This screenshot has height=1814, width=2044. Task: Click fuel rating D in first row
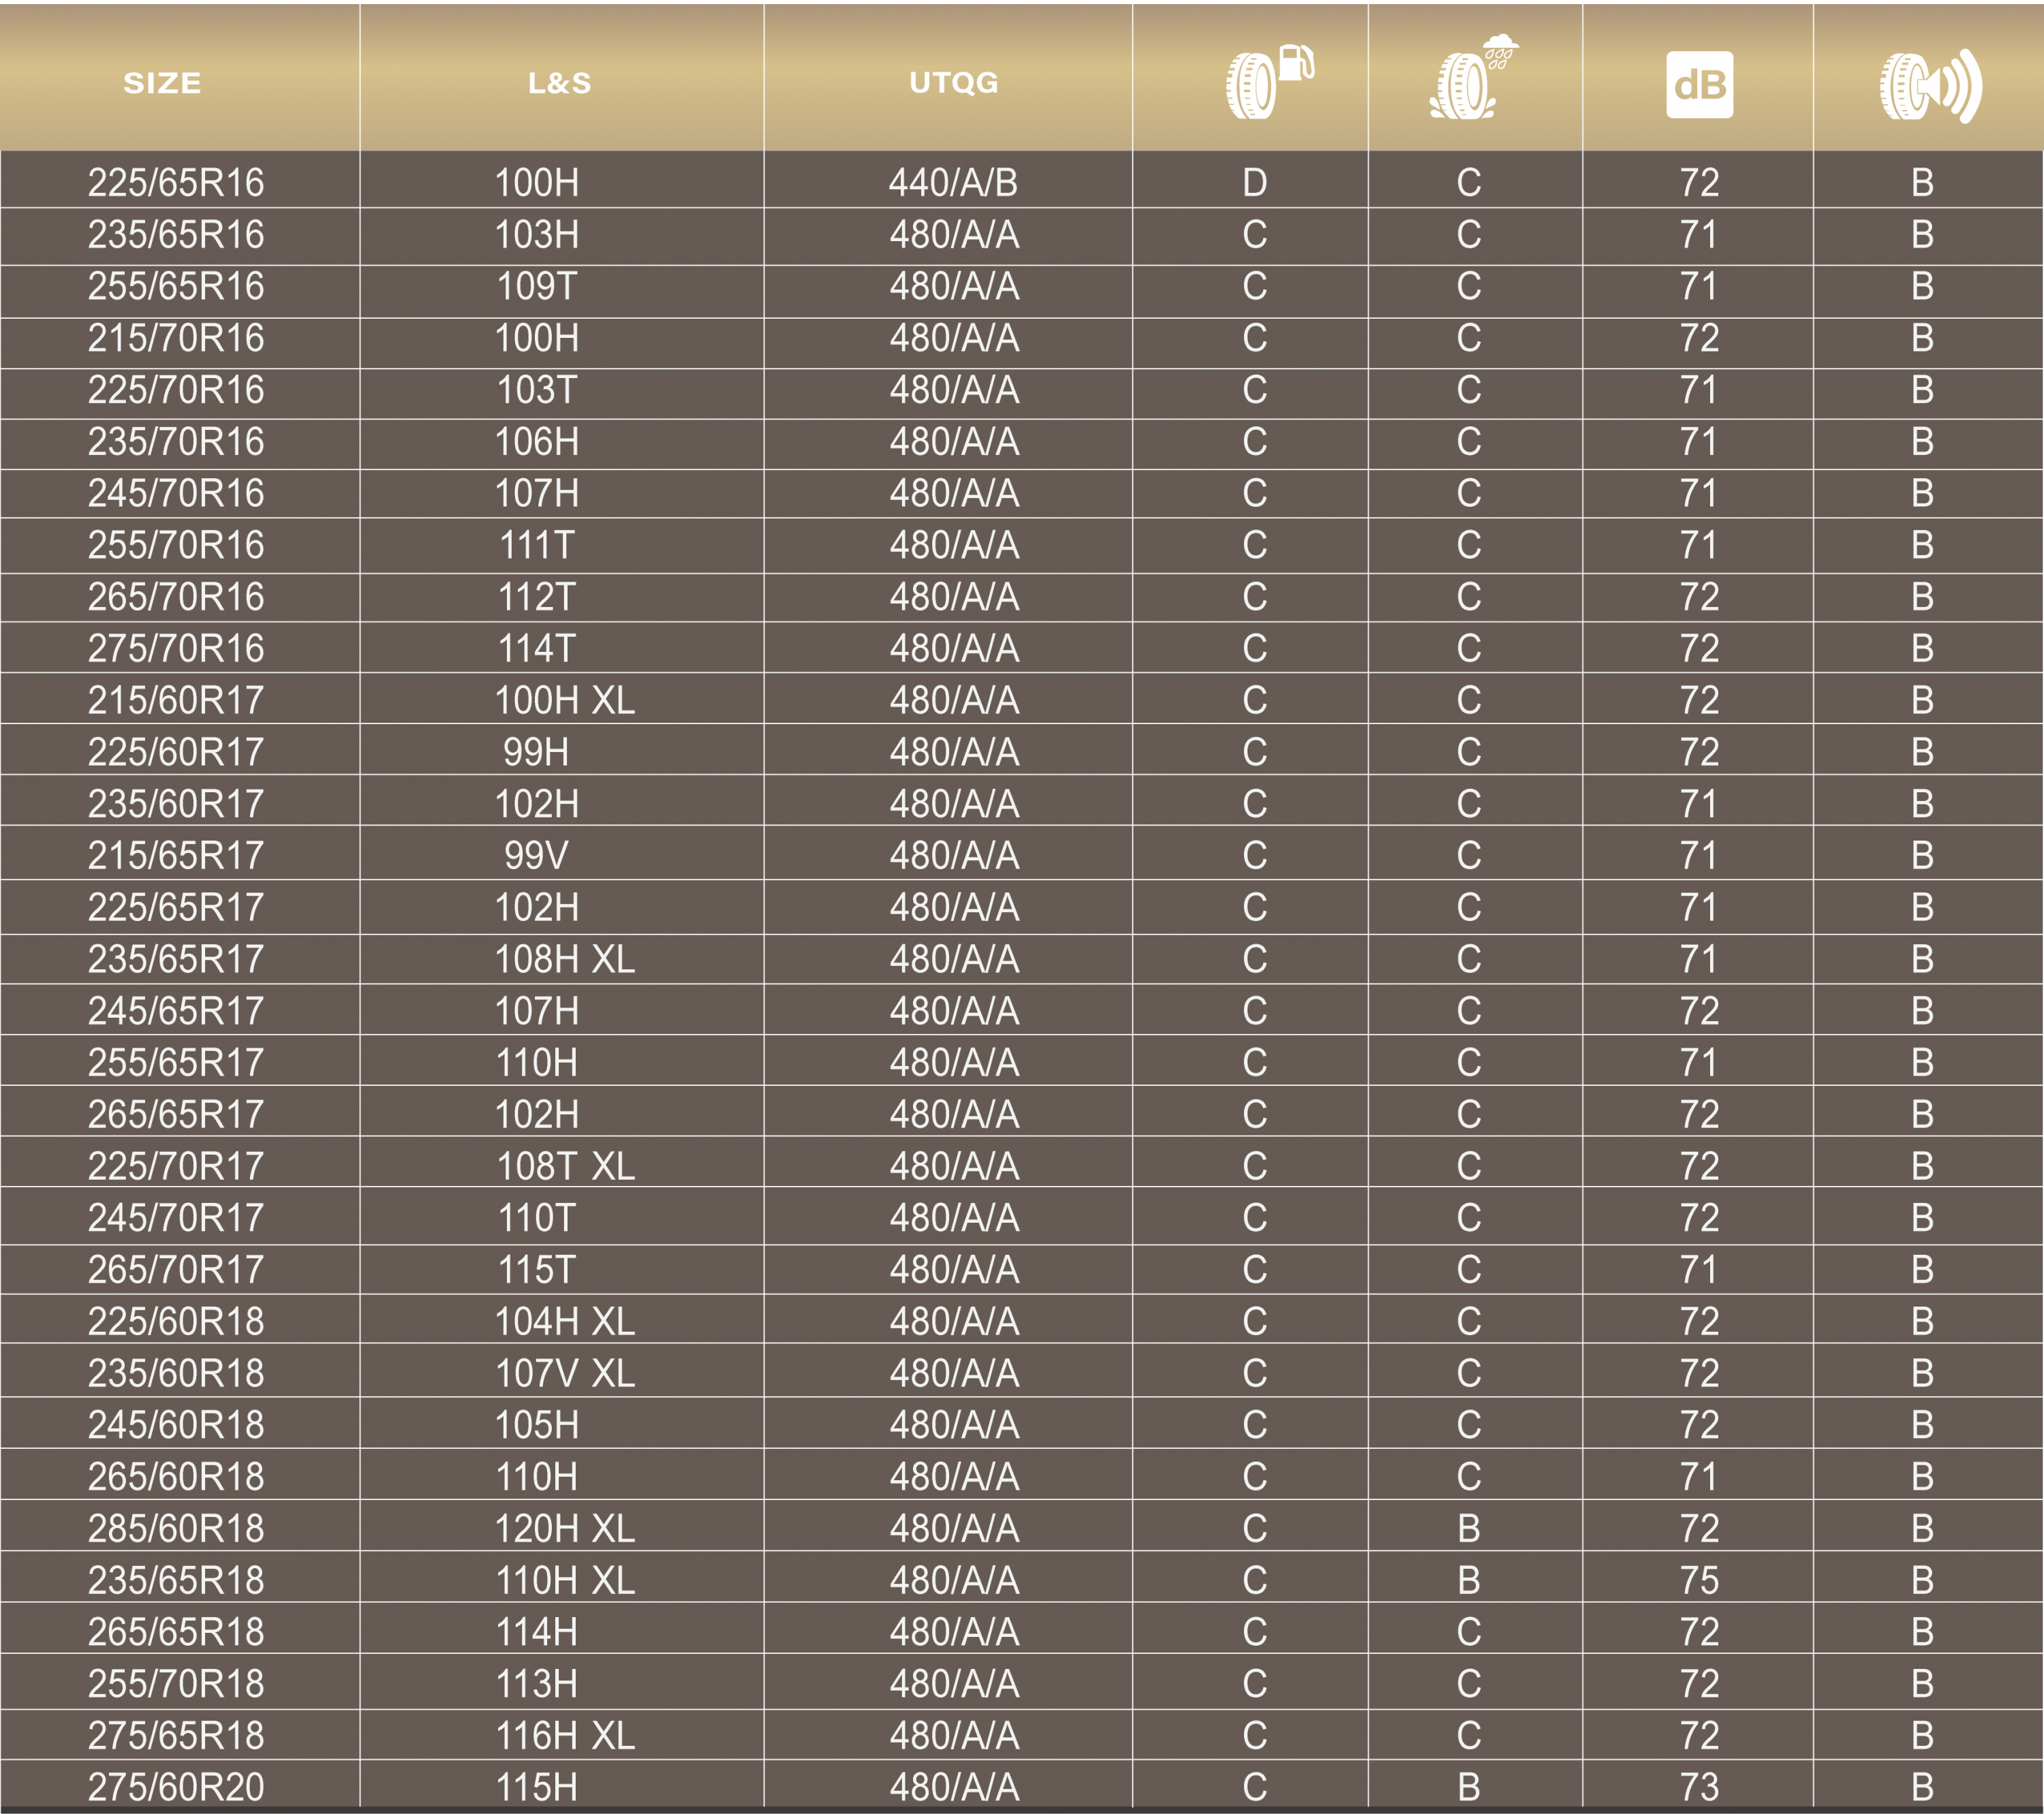point(1254,183)
